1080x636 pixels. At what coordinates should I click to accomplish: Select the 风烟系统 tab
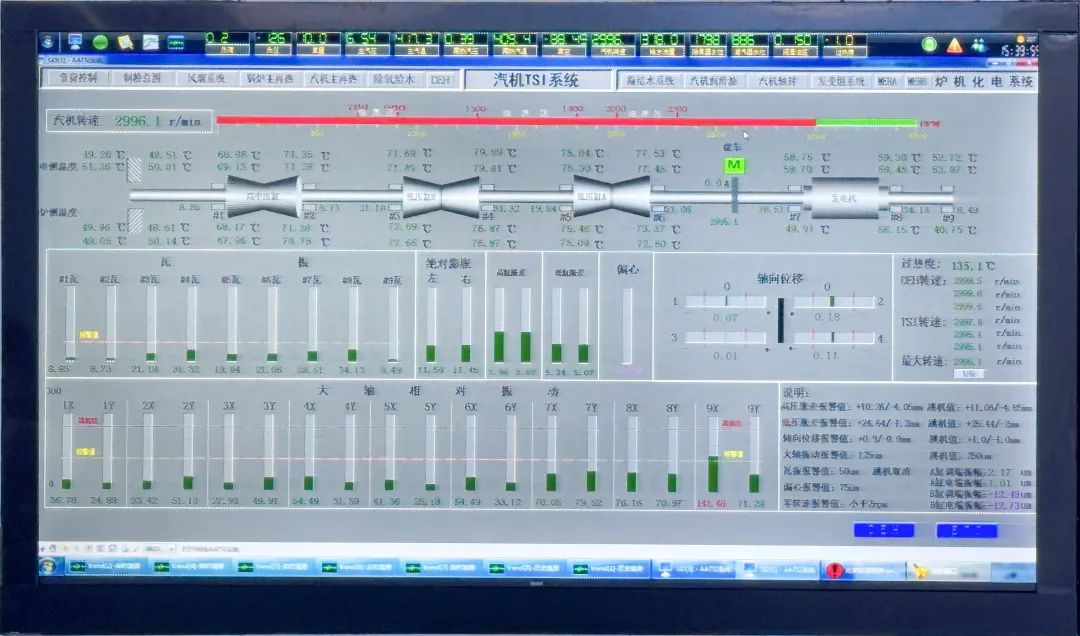(207, 79)
